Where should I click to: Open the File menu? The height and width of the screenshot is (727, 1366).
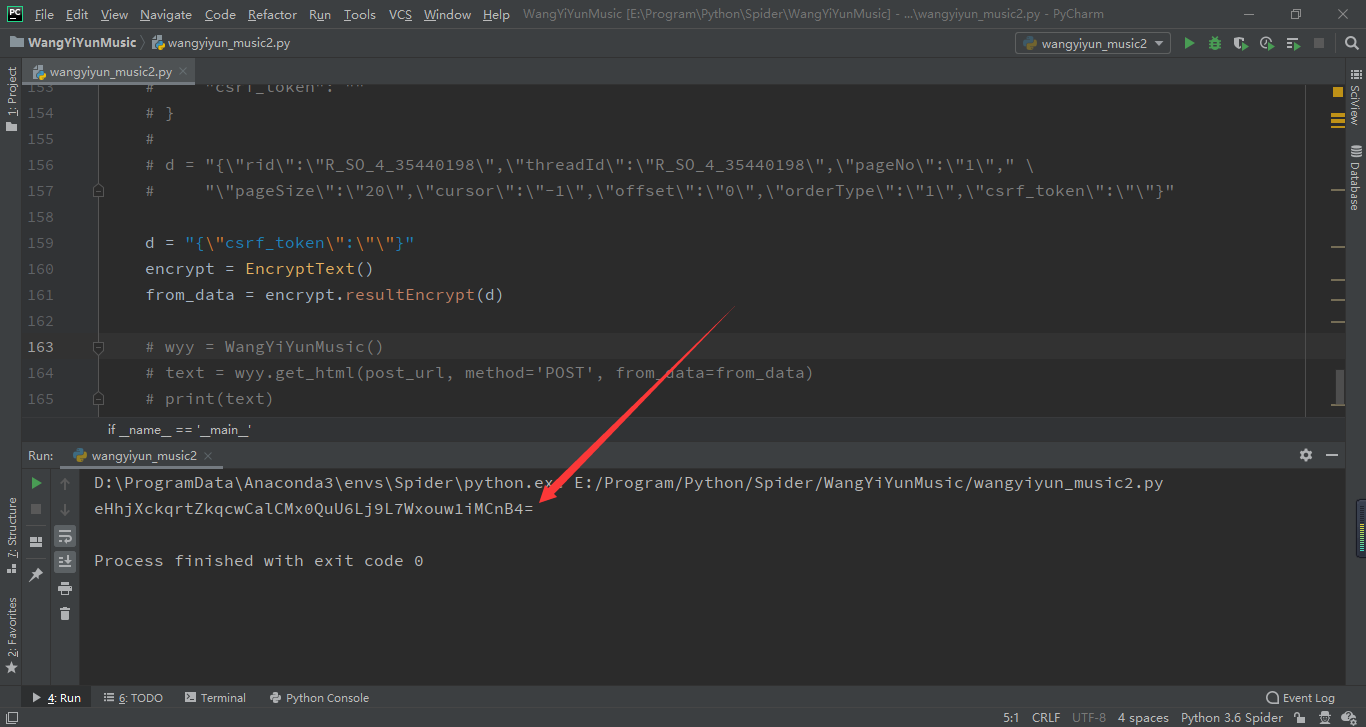[44, 14]
